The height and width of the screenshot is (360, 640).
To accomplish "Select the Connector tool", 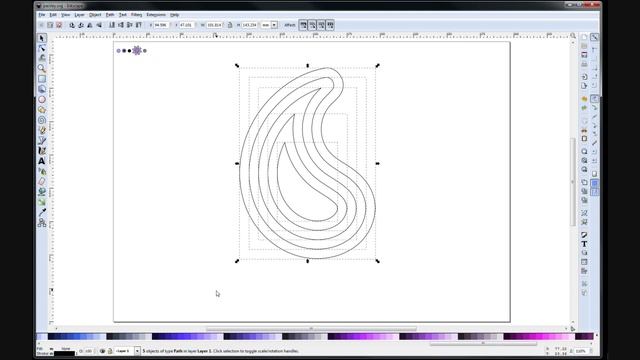I will pos(42,223).
